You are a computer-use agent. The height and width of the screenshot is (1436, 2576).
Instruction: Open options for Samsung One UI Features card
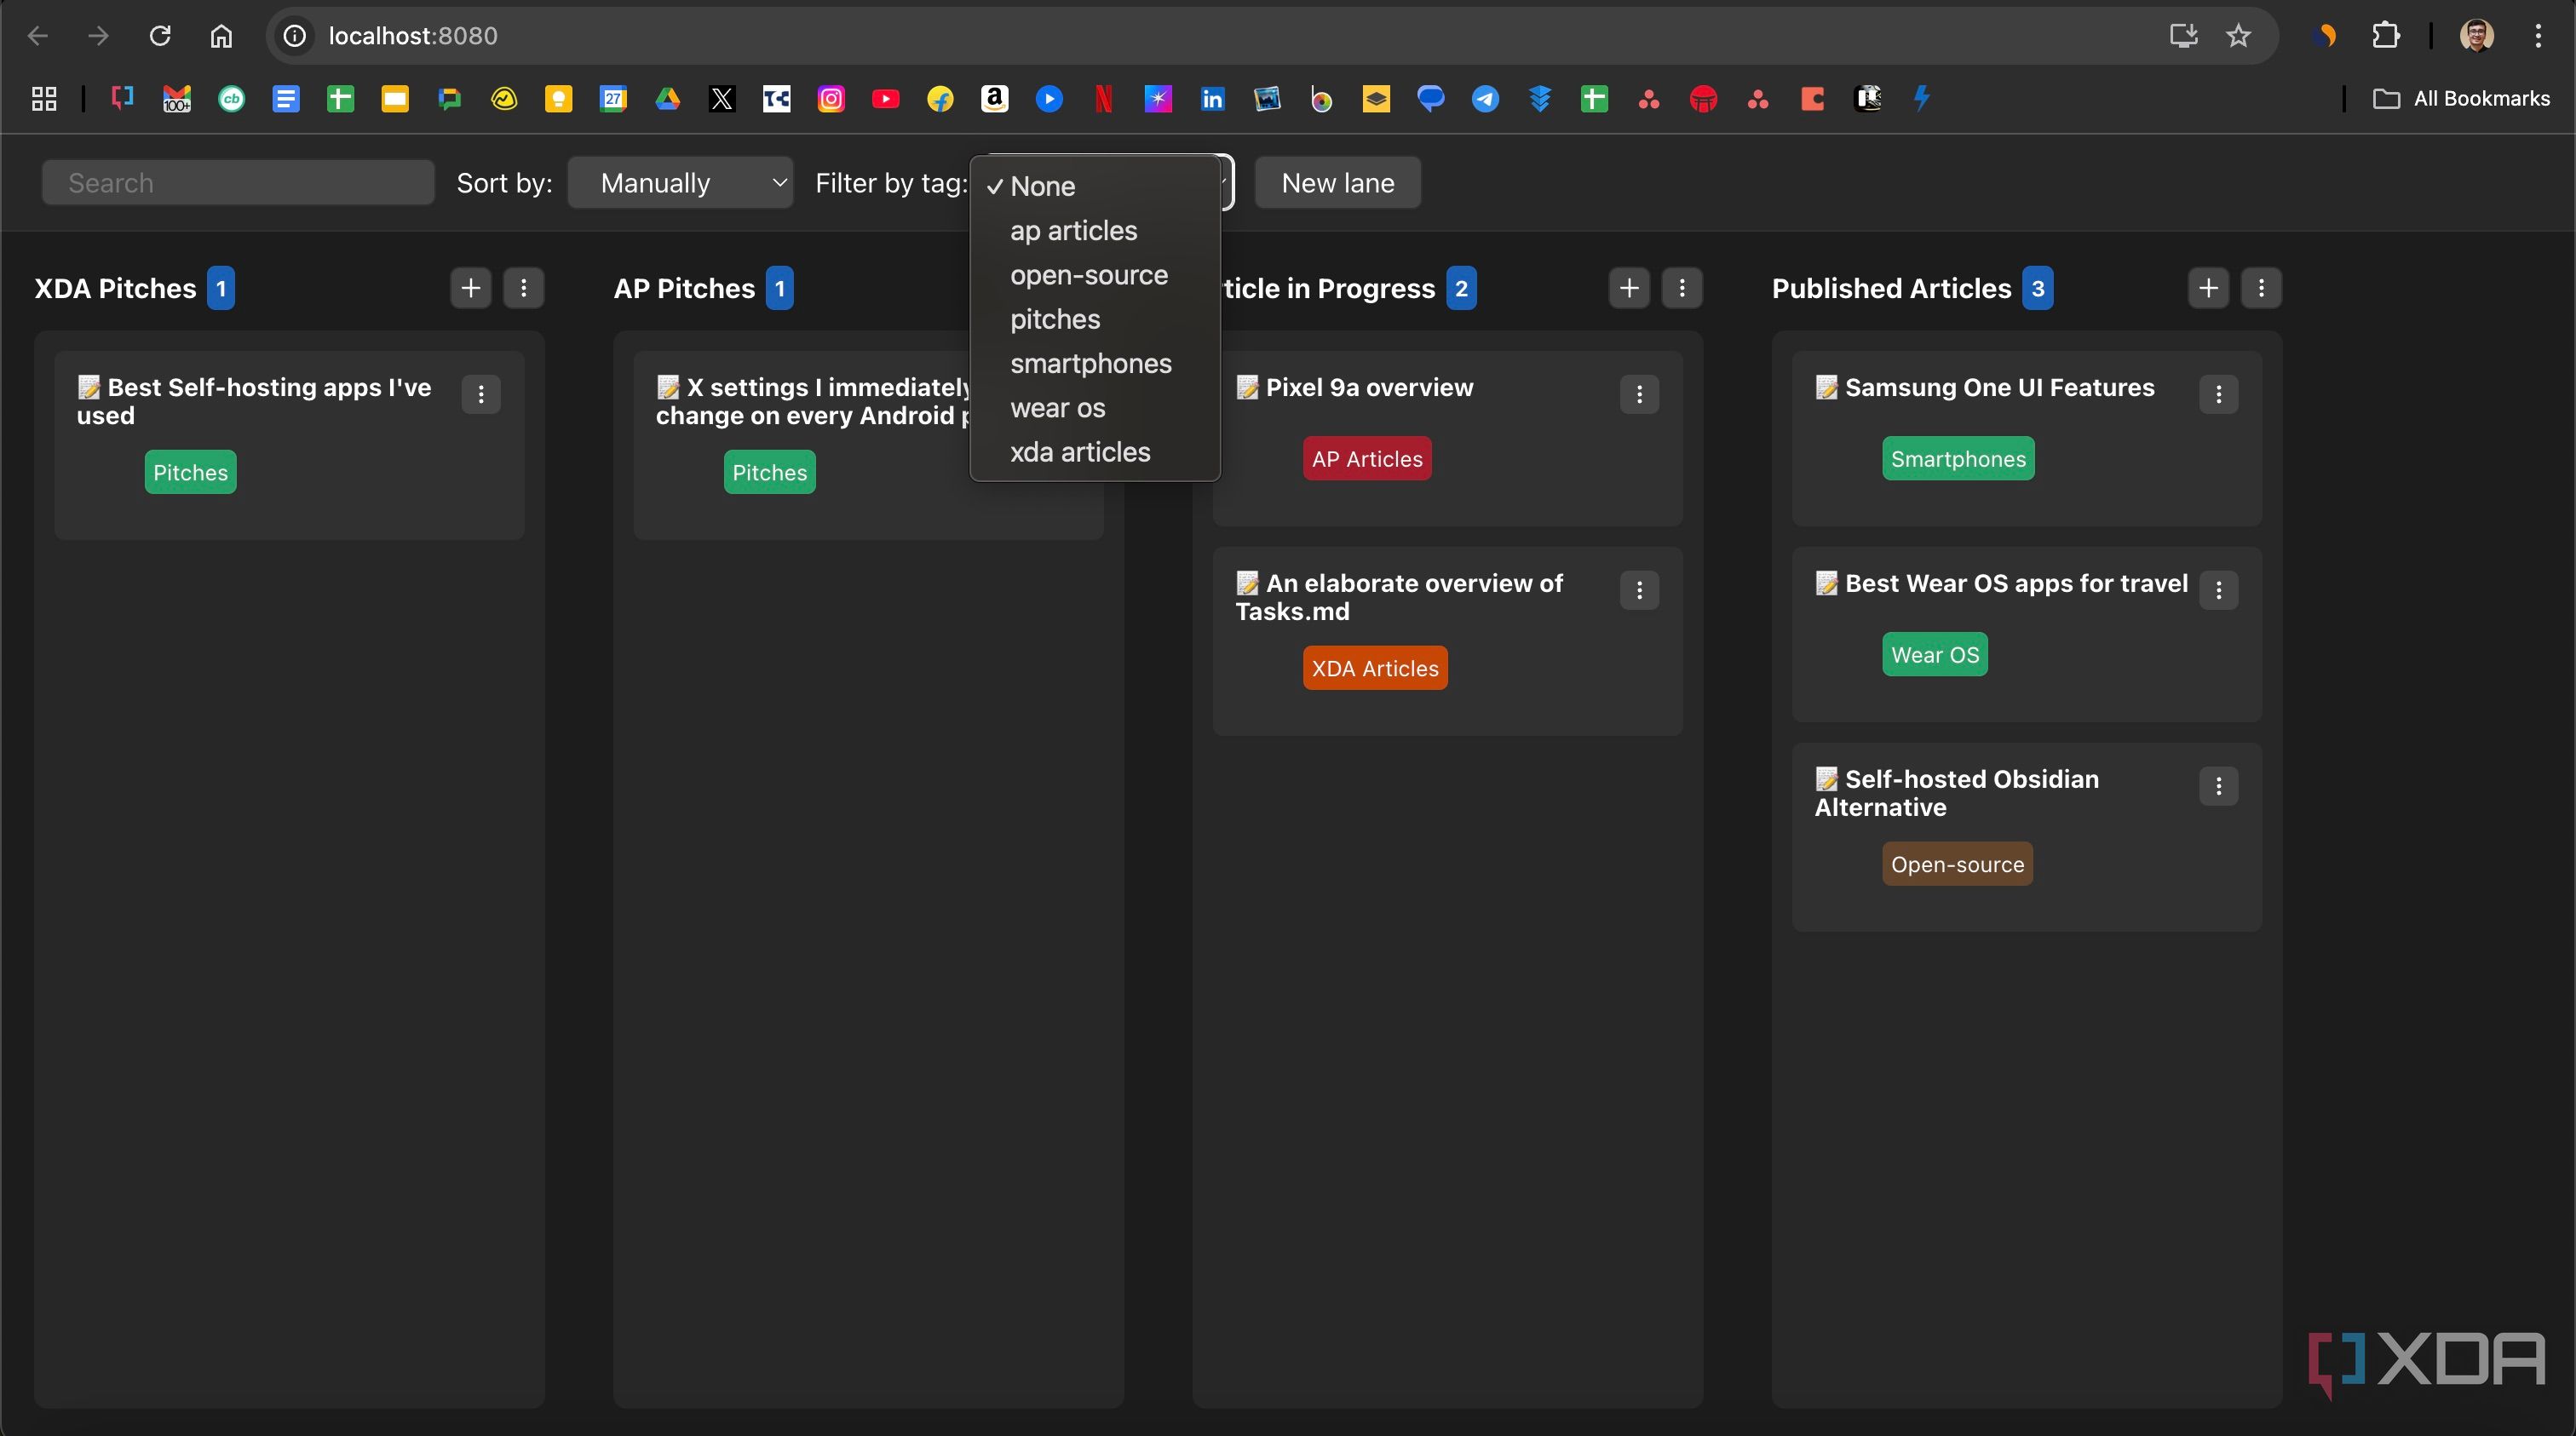(x=2218, y=394)
